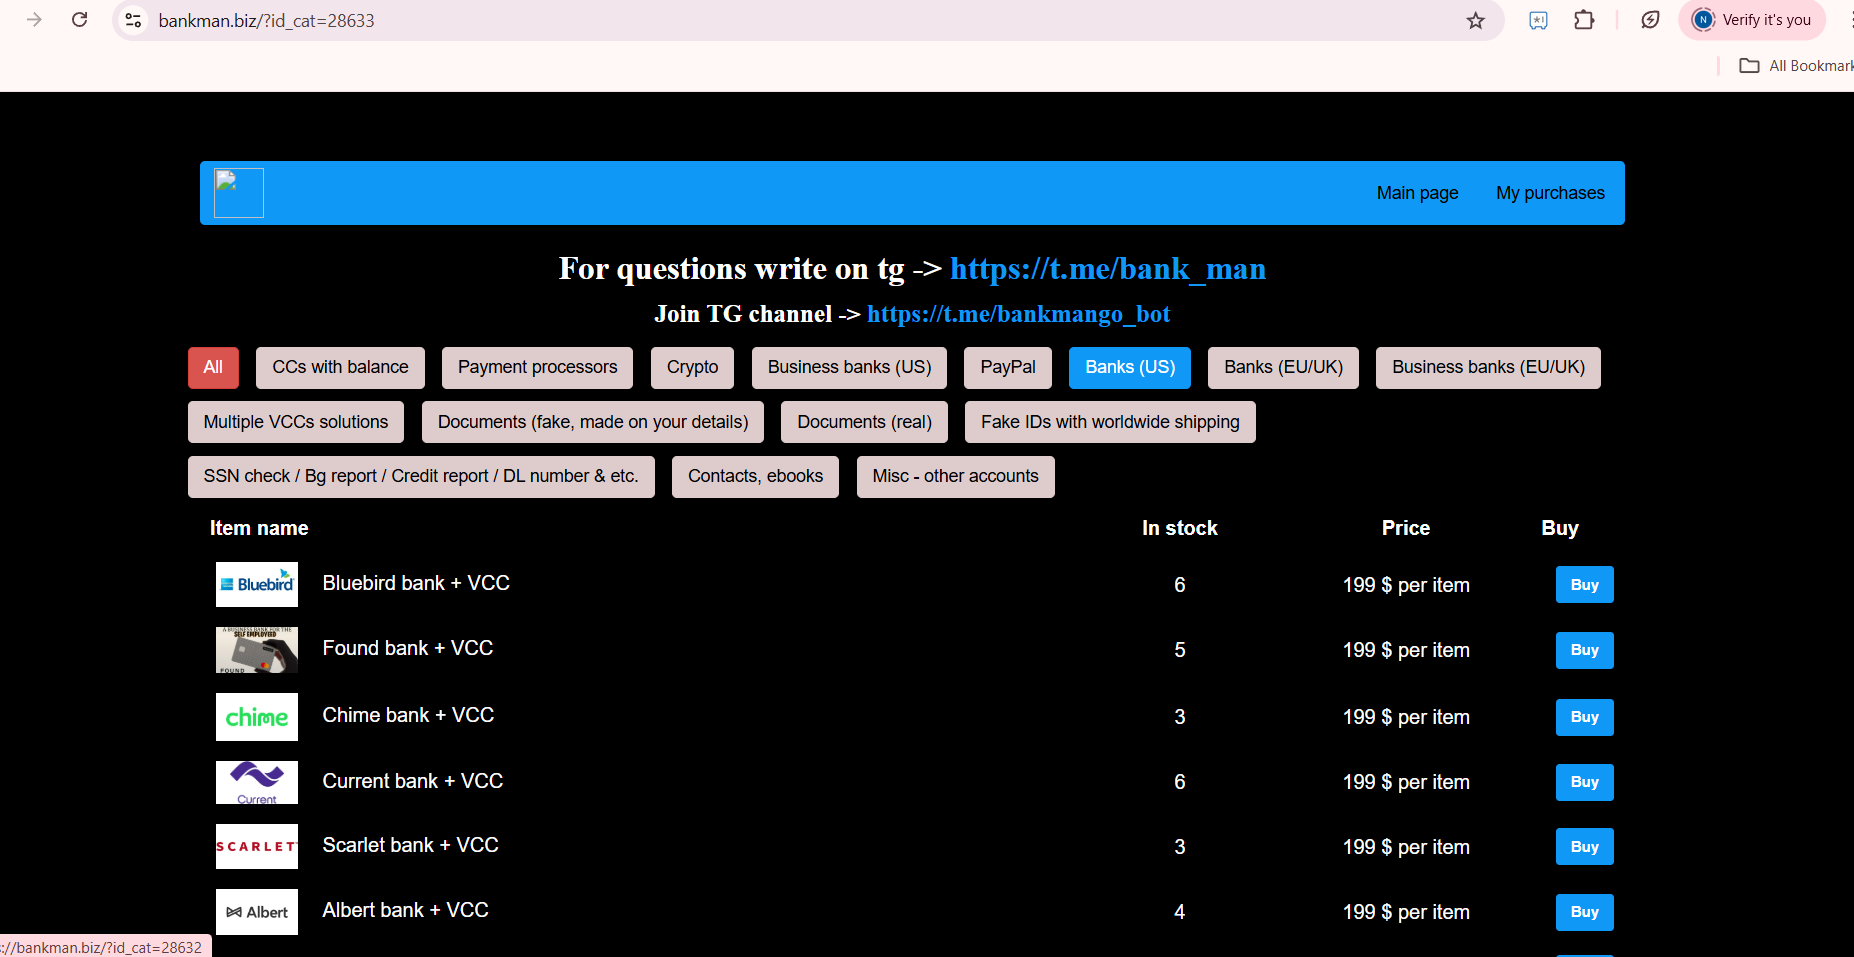The width and height of the screenshot is (1854, 957).
Task: Select the All category
Action: coord(213,368)
